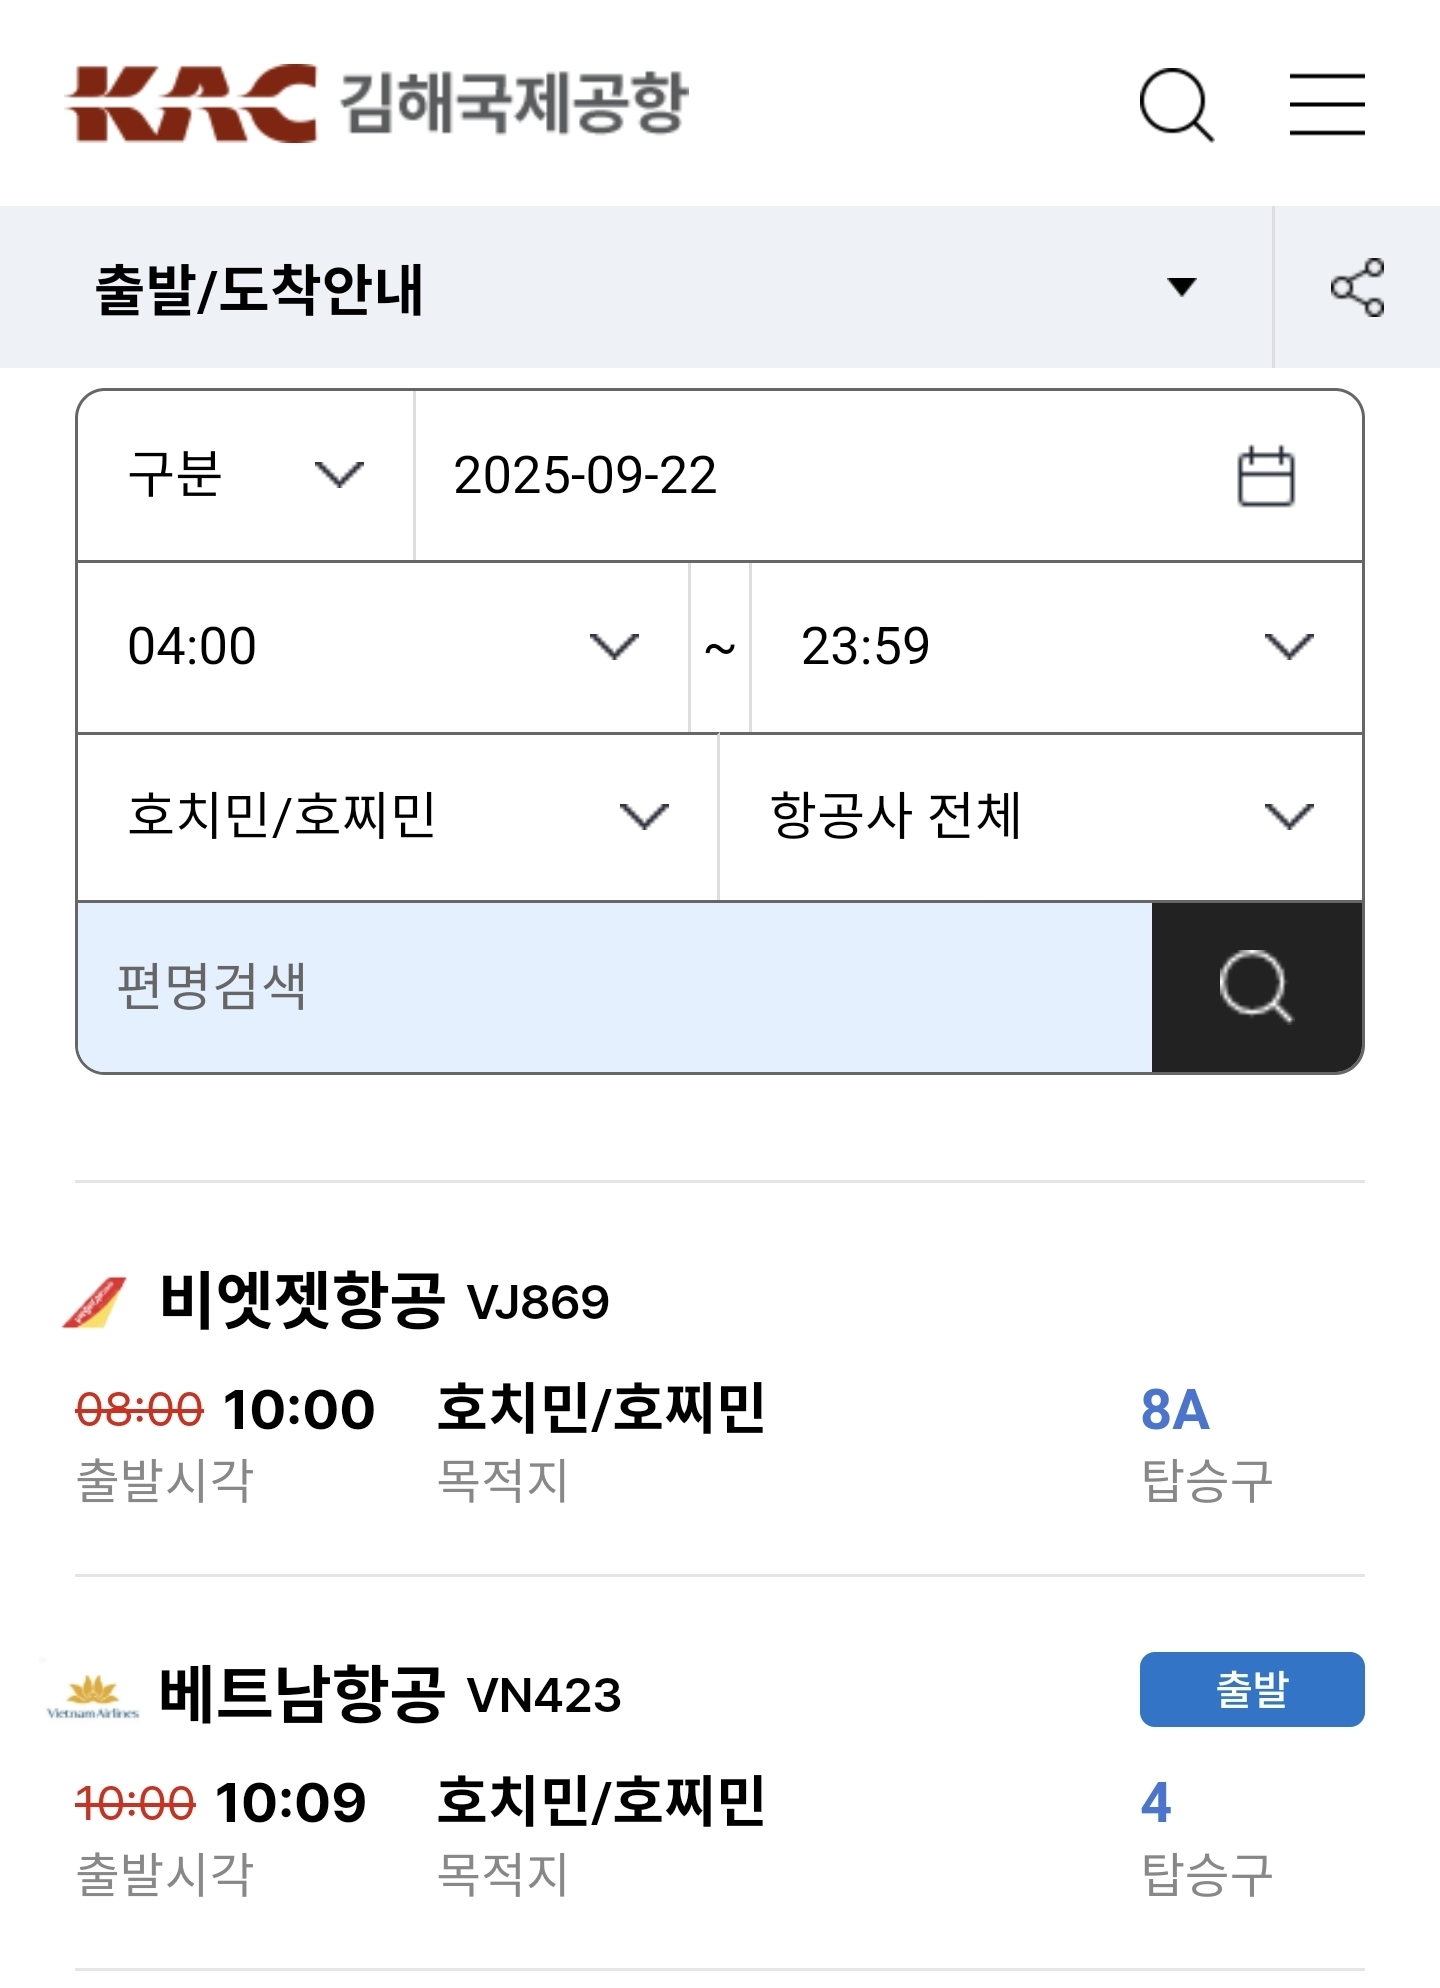Tap boarding gate 8A for VJ869
The height and width of the screenshot is (1988, 1440).
tap(1175, 1410)
